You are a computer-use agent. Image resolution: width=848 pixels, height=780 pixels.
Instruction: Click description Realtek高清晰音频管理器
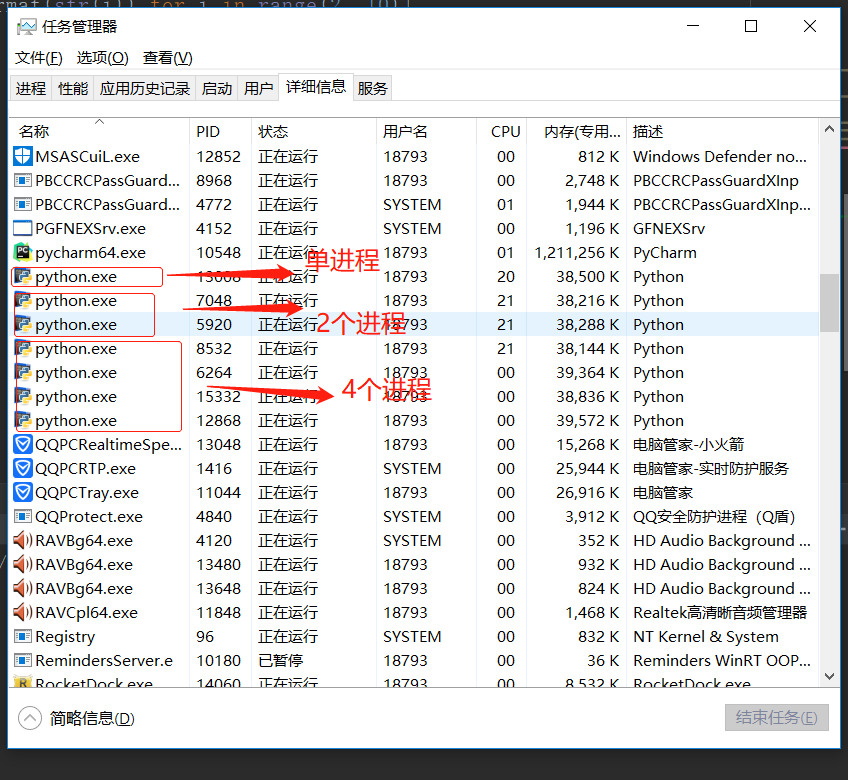click(720, 612)
